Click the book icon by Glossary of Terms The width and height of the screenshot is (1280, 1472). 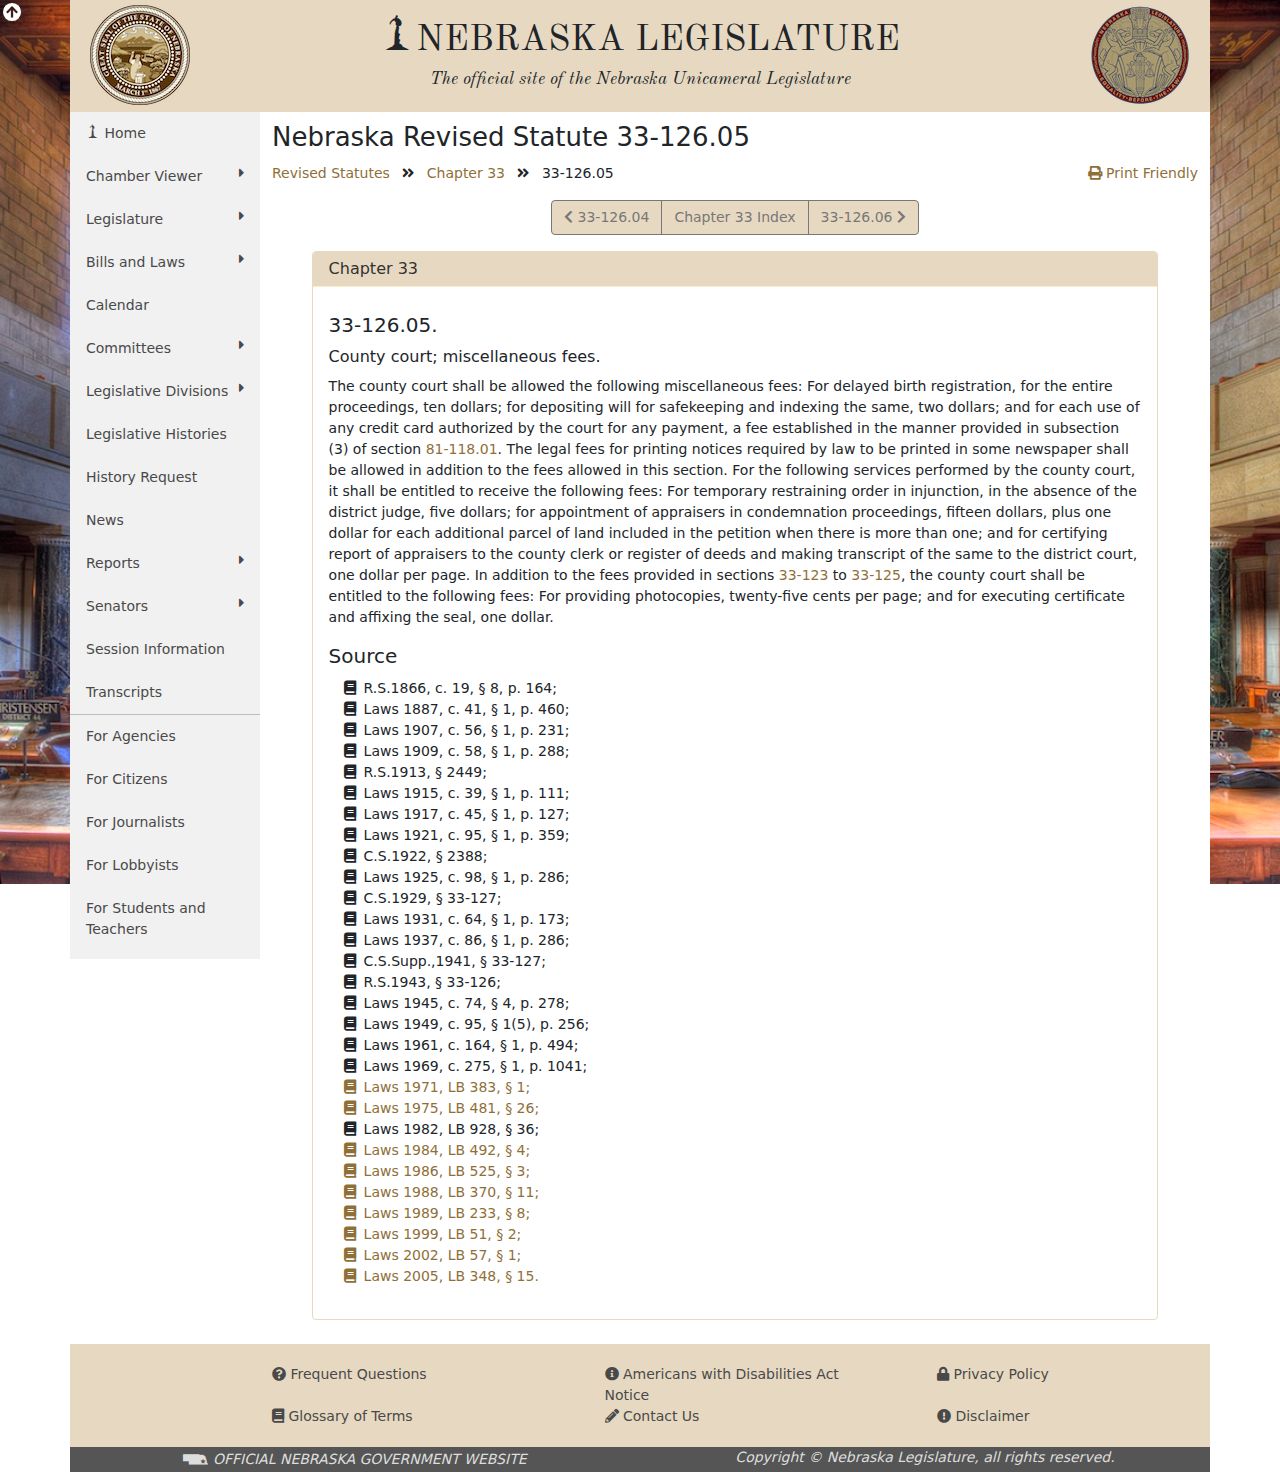(x=278, y=1416)
